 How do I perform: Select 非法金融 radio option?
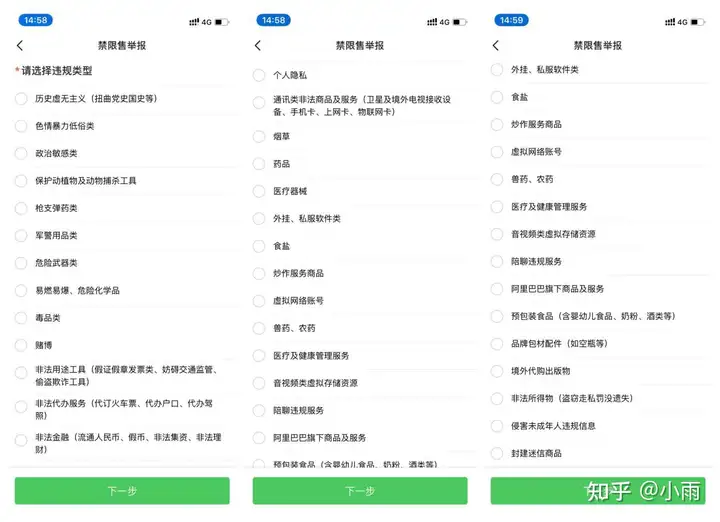tap(21, 441)
